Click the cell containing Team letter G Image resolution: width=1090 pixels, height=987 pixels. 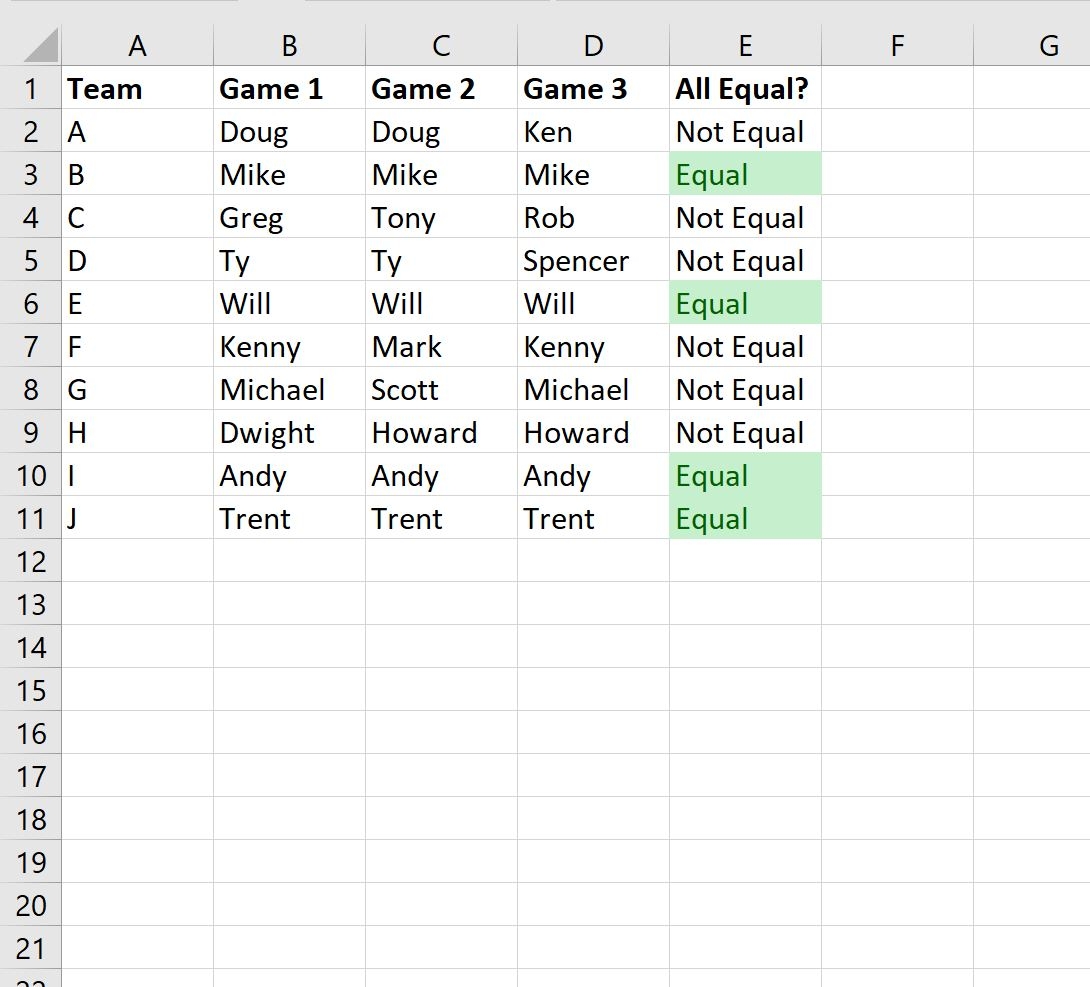point(137,389)
